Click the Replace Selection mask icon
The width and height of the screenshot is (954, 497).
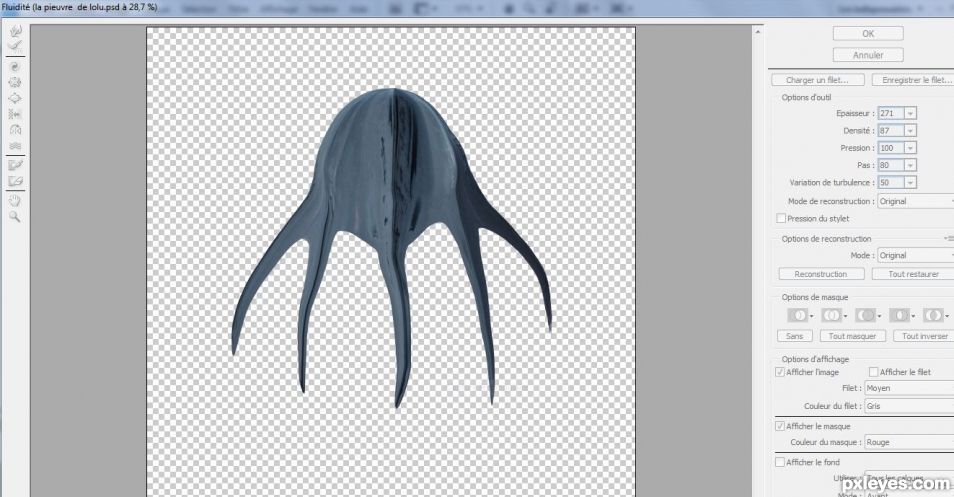pos(798,315)
